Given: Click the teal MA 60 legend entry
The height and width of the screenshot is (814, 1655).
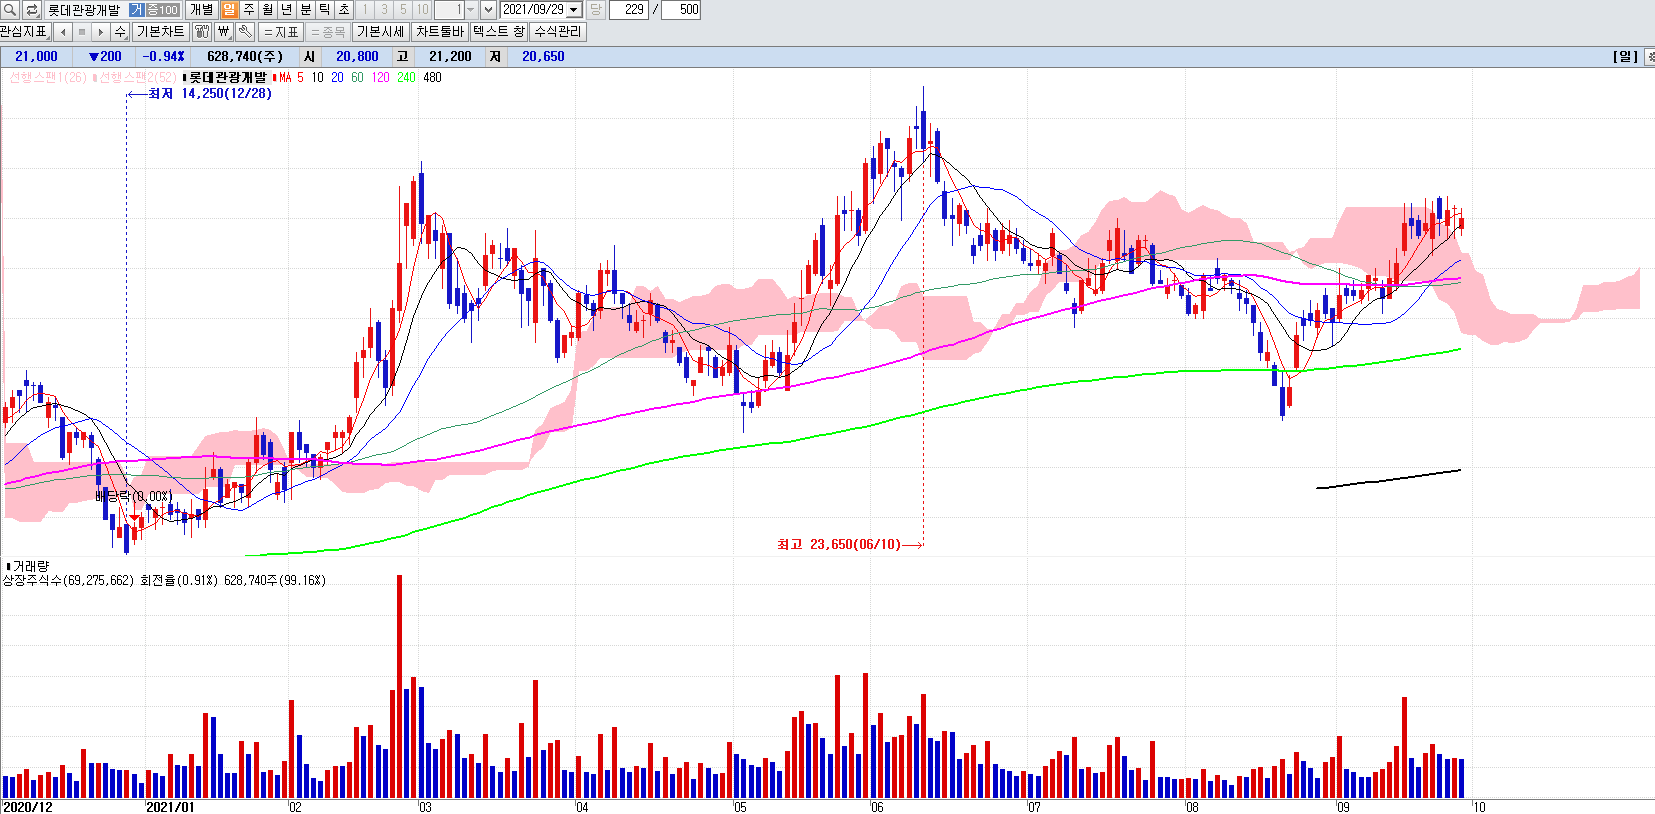Looking at the screenshot, I should click(x=357, y=77).
